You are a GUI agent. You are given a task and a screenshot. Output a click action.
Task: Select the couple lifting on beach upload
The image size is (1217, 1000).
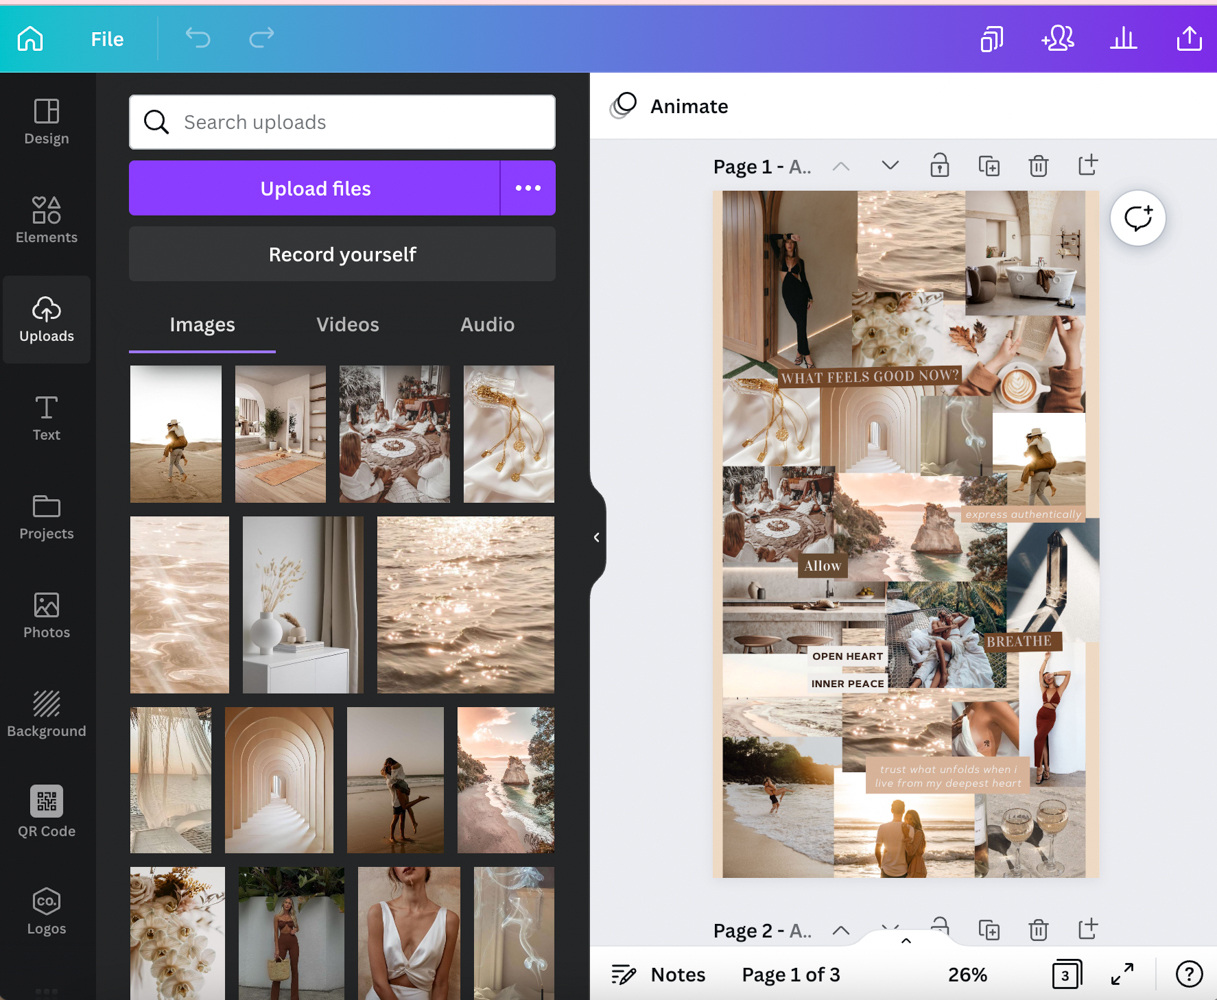tap(395, 780)
